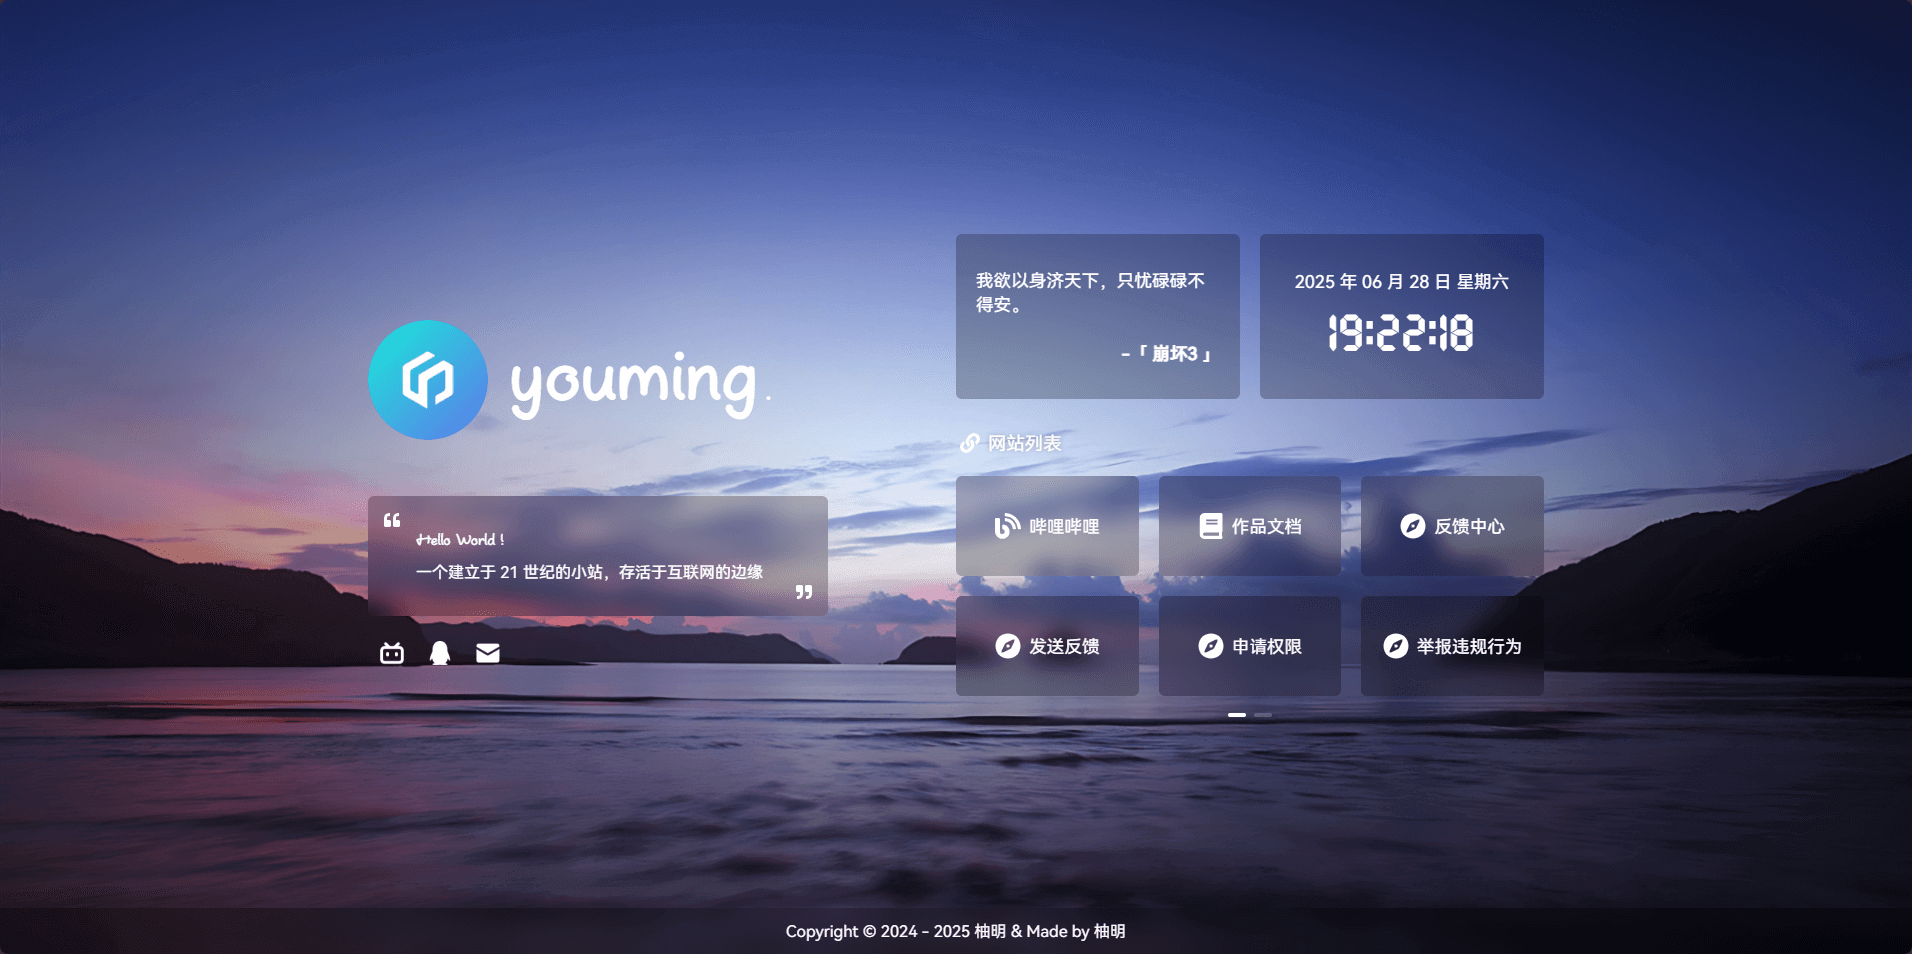Screen dimensions: 1912x954
Task: Open the email envelope icon
Action: (488, 653)
